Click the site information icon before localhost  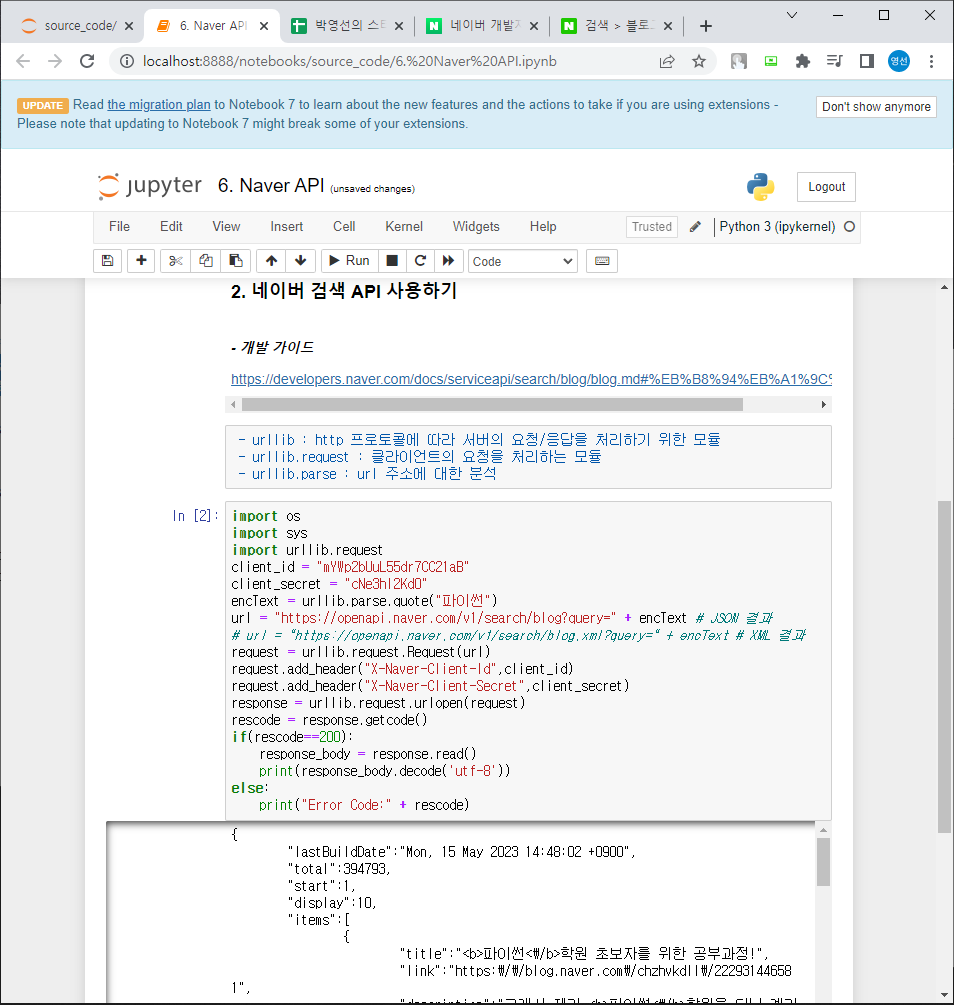(127, 62)
